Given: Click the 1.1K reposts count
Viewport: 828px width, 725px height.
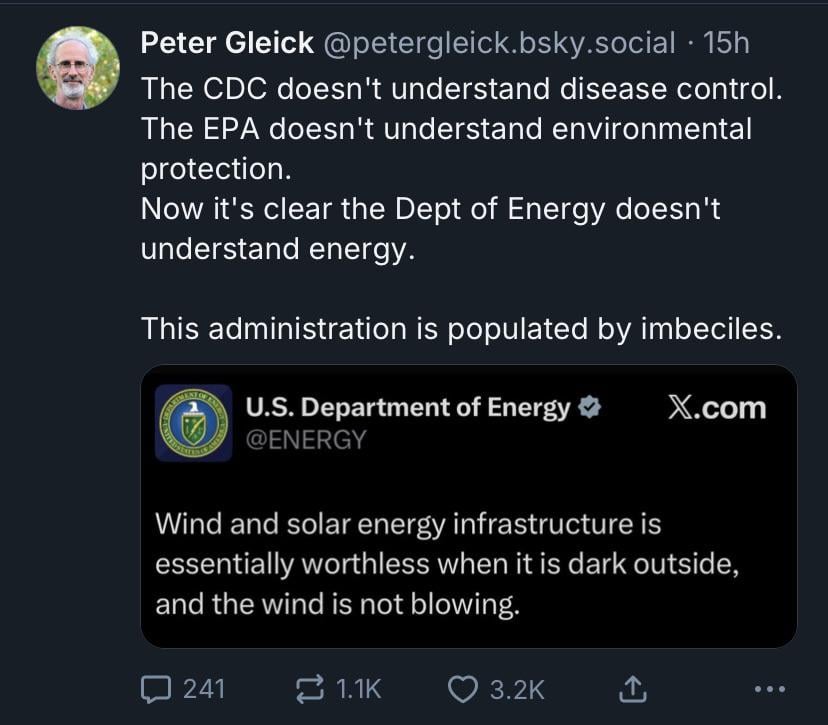Looking at the screenshot, I should point(359,690).
